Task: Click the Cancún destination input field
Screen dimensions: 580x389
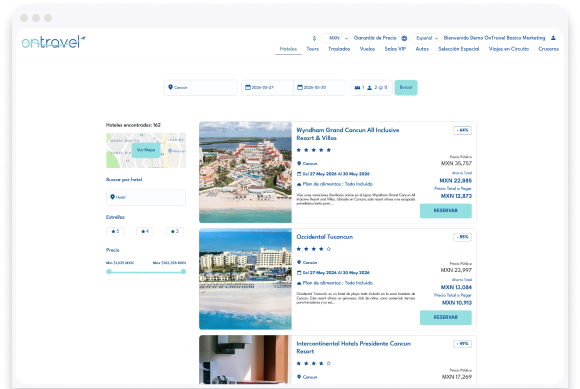Action: click(201, 88)
